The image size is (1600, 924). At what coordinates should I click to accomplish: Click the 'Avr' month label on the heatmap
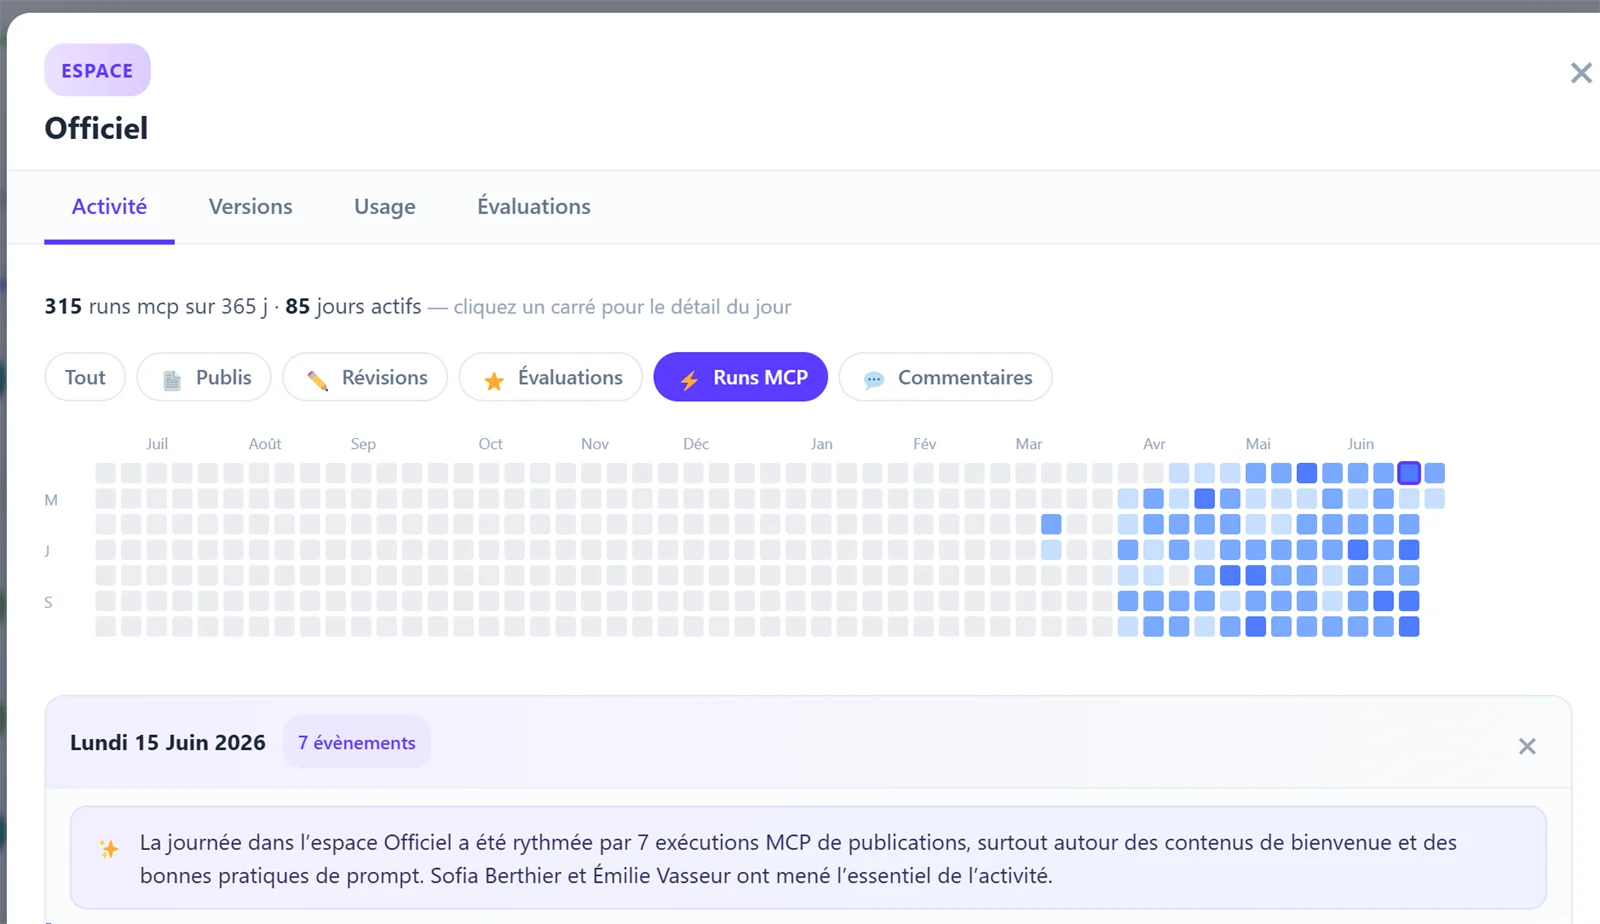1154,444
